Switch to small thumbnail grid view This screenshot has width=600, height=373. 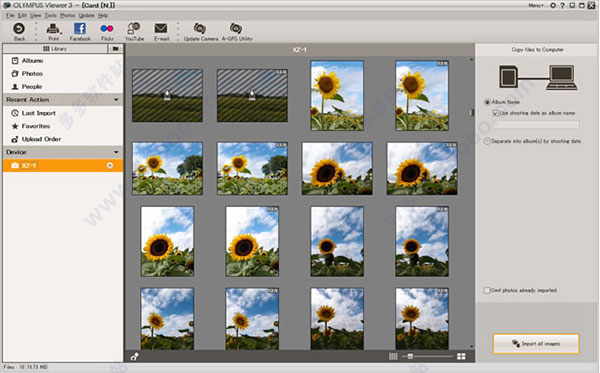click(x=393, y=357)
